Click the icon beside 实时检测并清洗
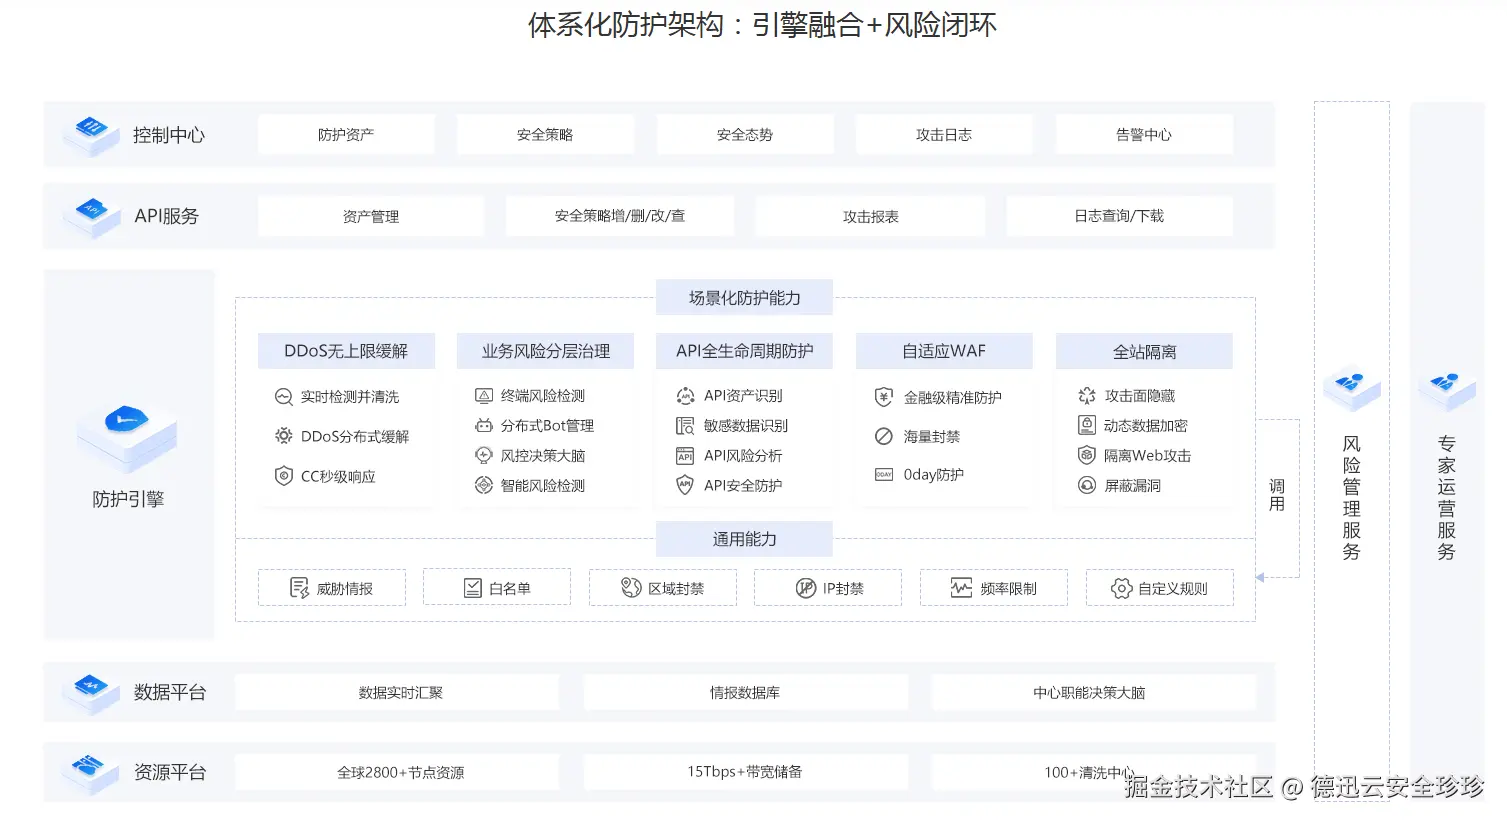The width and height of the screenshot is (1507, 823). (283, 397)
